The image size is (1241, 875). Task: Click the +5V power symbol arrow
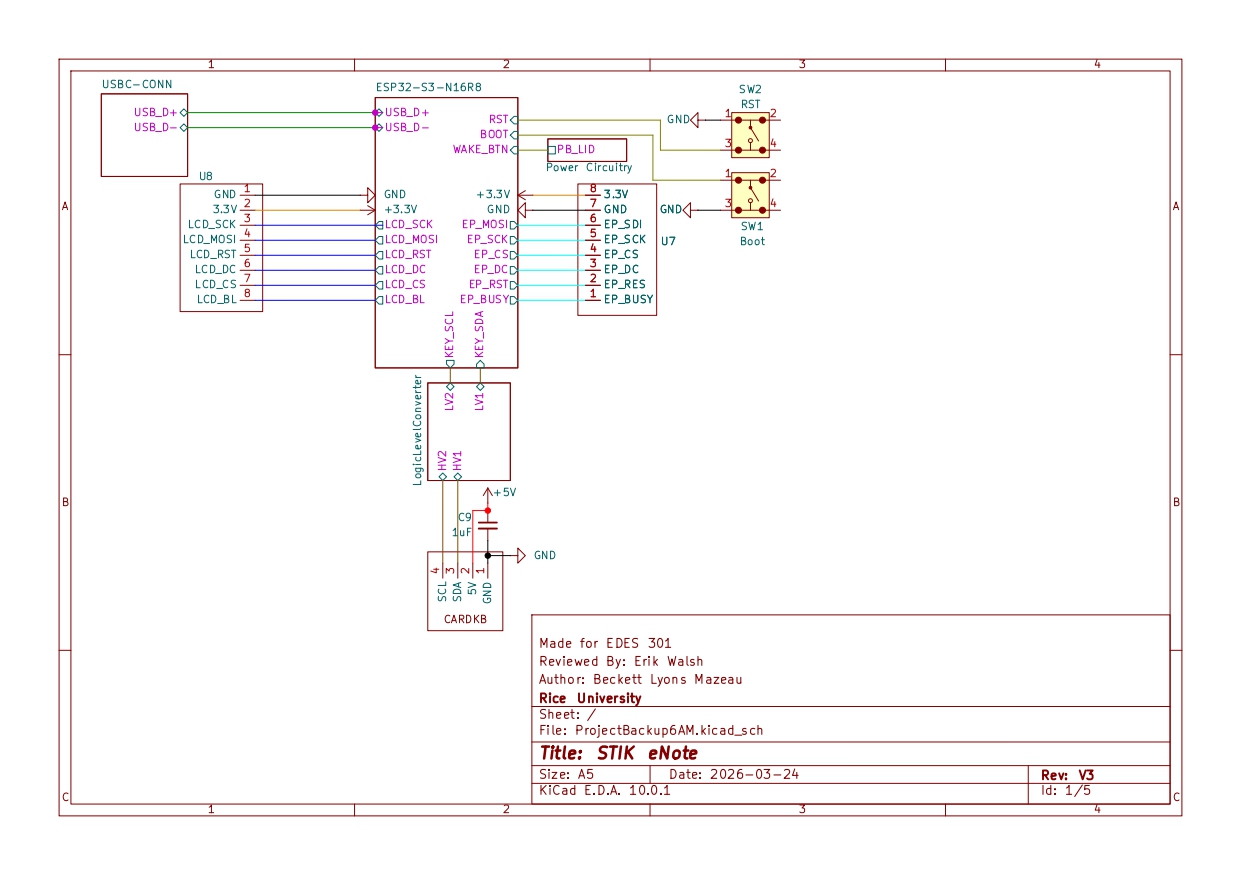487,492
